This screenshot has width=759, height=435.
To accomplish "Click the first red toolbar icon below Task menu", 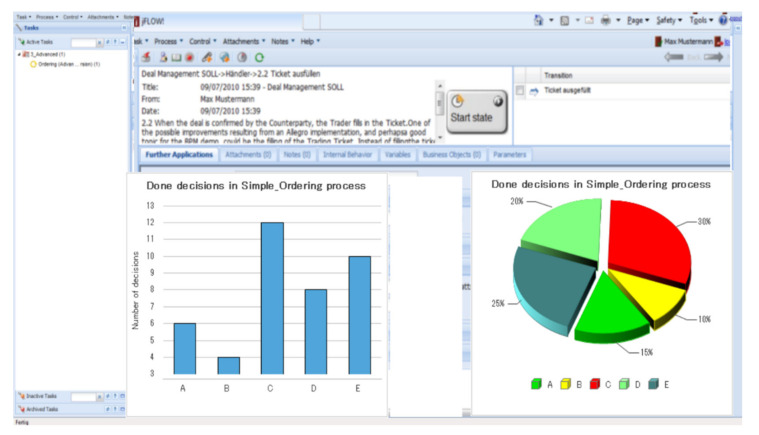I will [x=145, y=58].
